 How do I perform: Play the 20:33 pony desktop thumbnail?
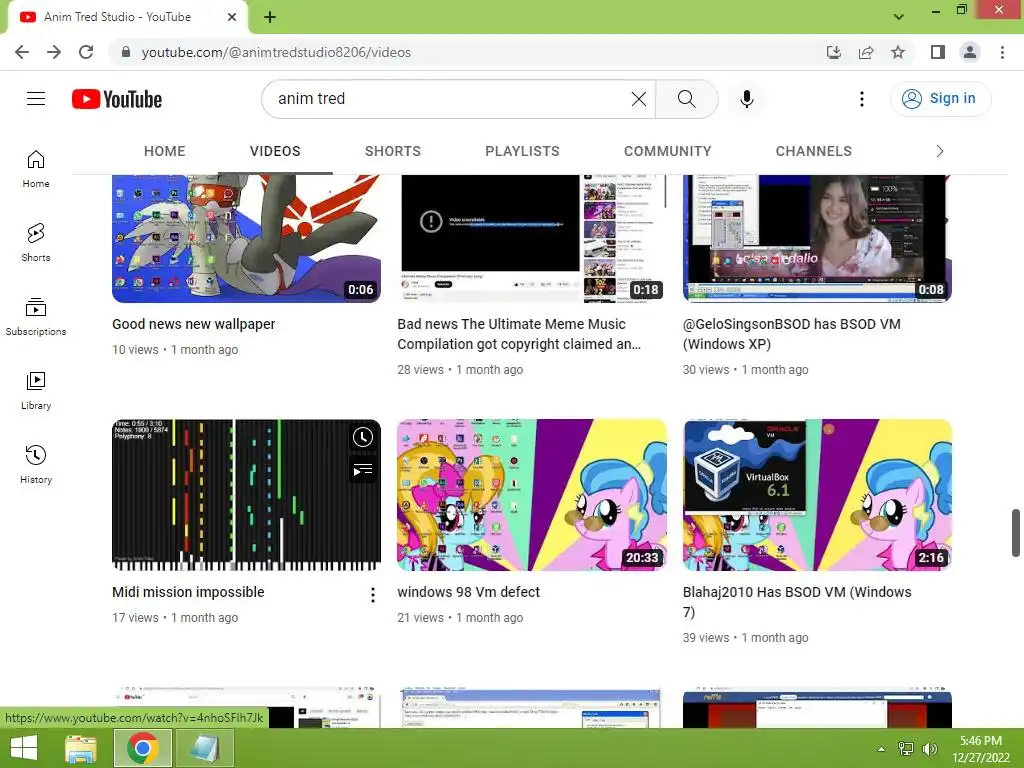[532, 495]
